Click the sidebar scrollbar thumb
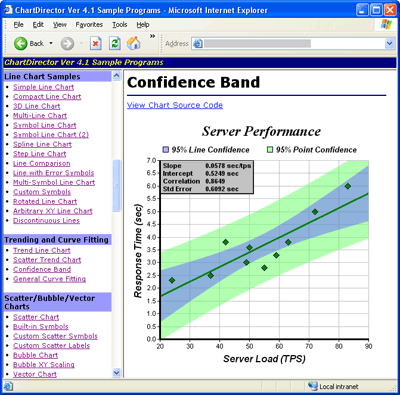The width and height of the screenshot is (400, 395). (x=116, y=186)
